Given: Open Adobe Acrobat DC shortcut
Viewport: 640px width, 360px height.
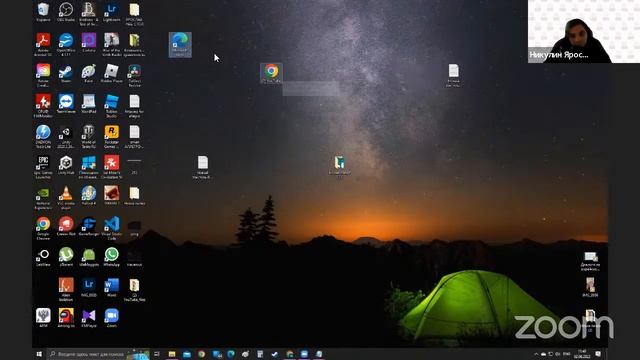Looking at the screenshot, I should (43, 44).
